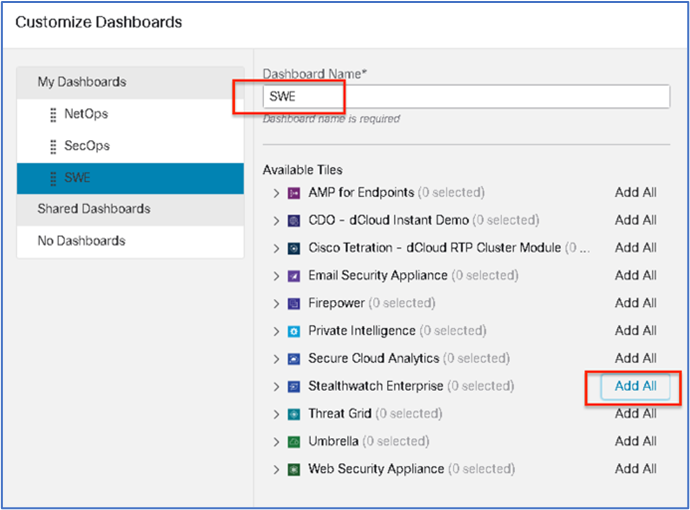Click the No Dashboards text
This screenshot has height=510, width=690.
[81, 241]
